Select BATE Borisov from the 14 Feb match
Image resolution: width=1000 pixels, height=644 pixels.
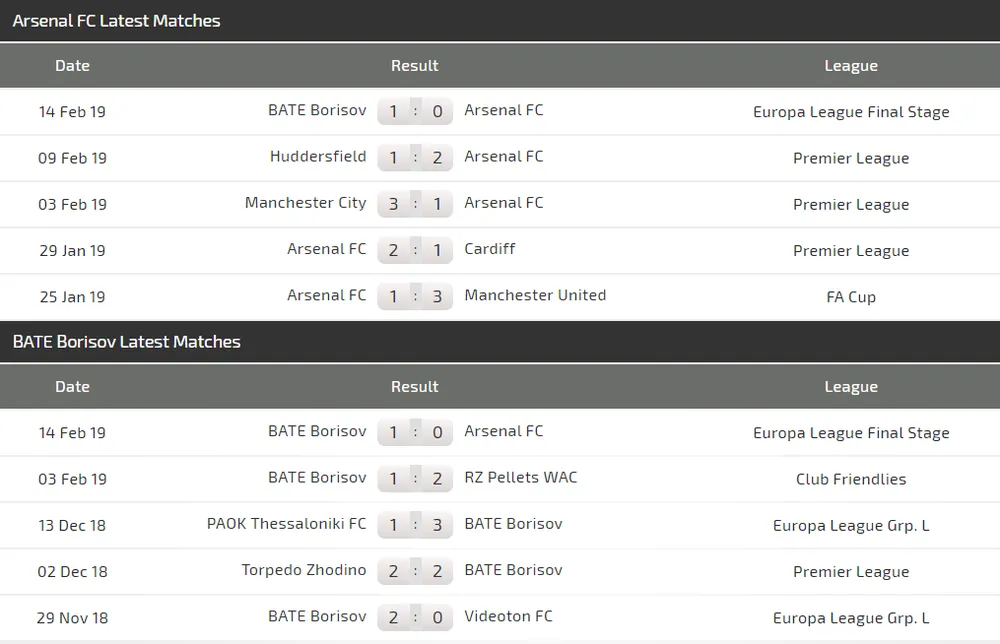(x=318, y=110)
